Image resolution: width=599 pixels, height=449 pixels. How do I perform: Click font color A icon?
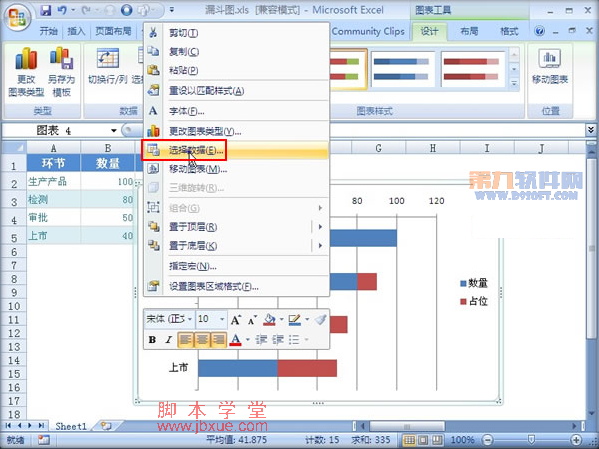235,339
